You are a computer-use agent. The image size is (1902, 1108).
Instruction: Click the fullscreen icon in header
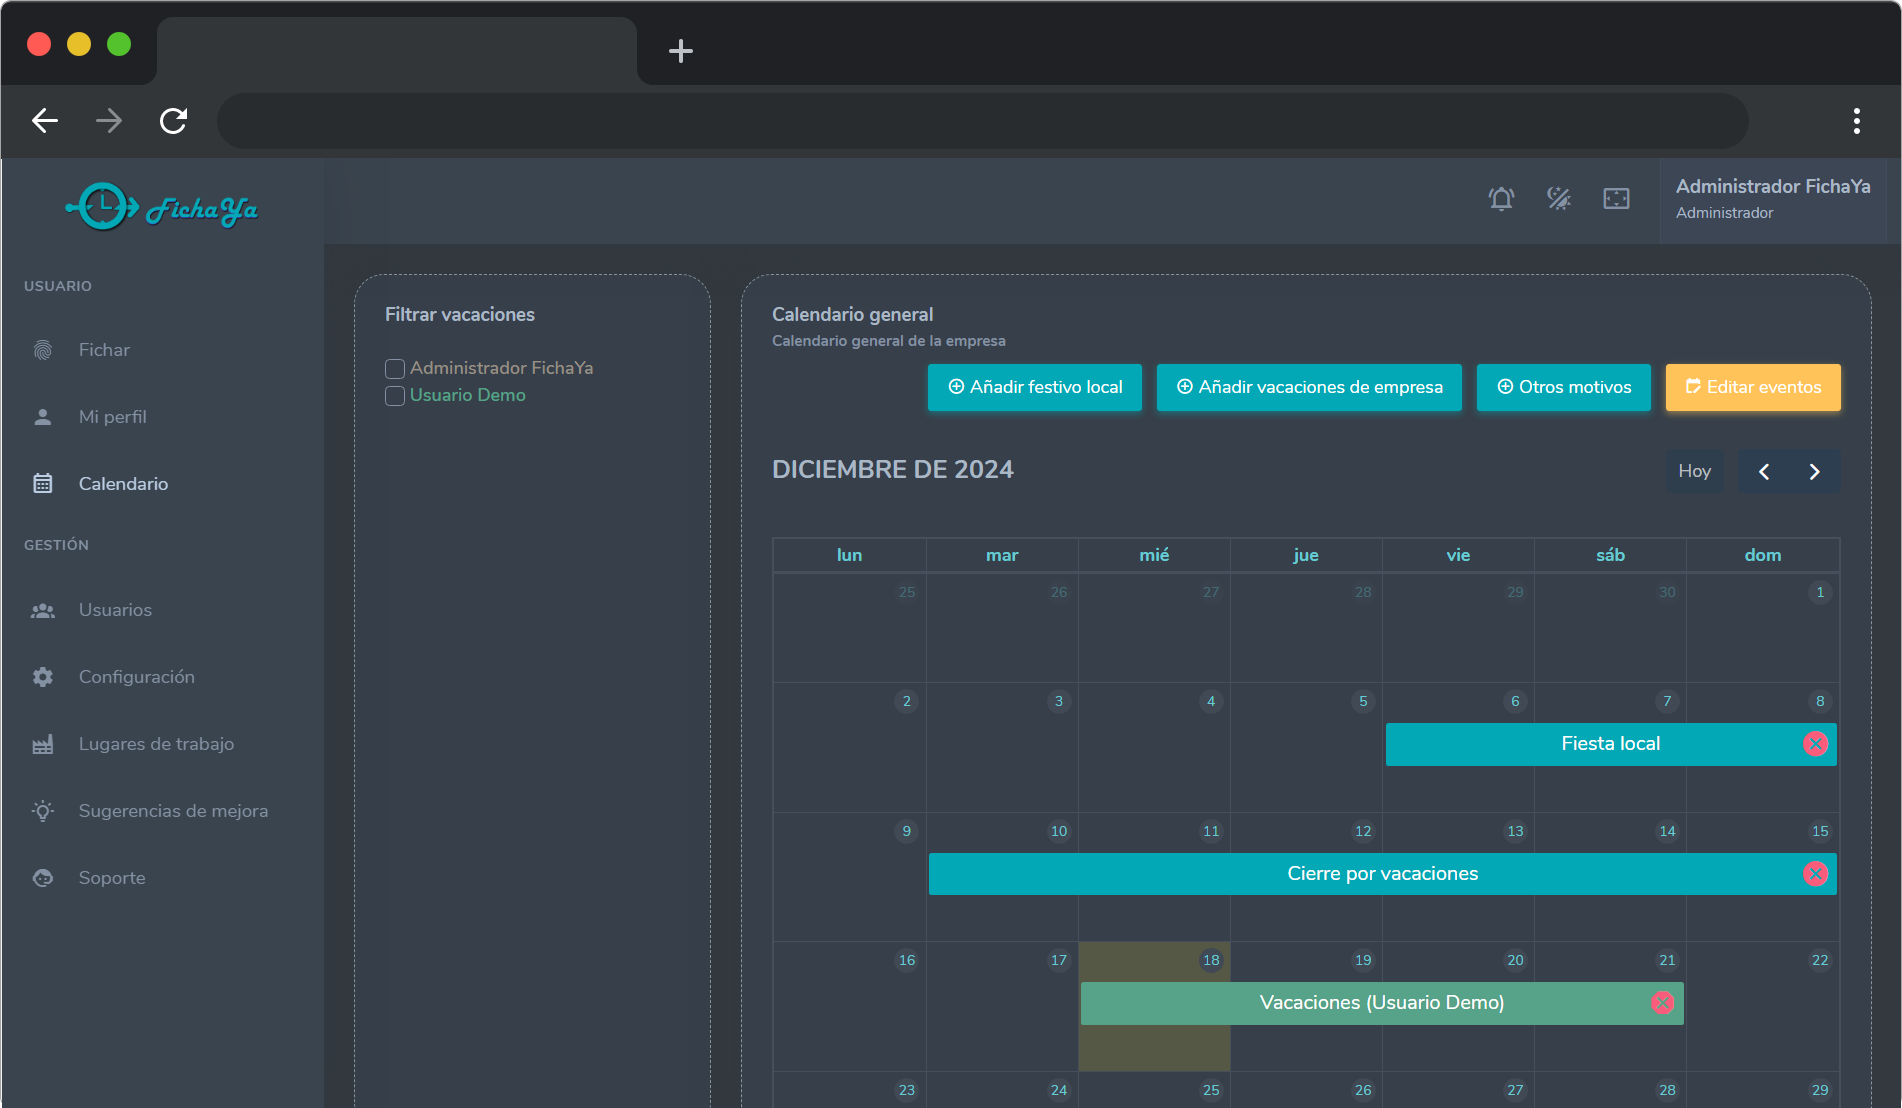point(1616,199)
